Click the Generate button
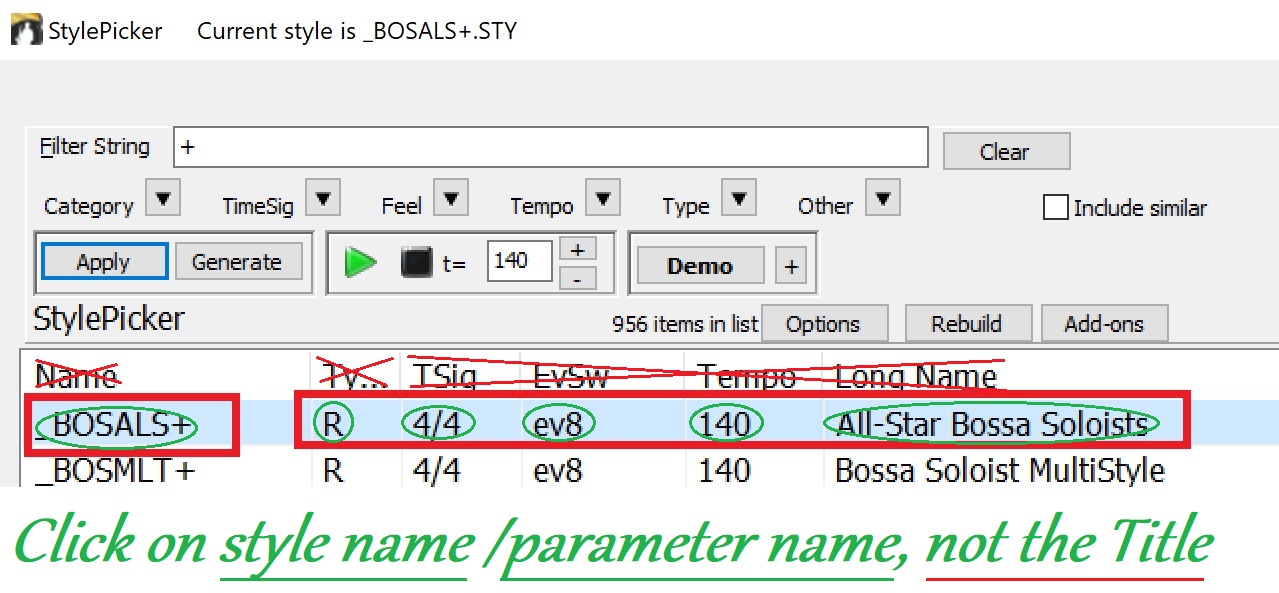Screen dimensions: 1279x593 point(237,262)
